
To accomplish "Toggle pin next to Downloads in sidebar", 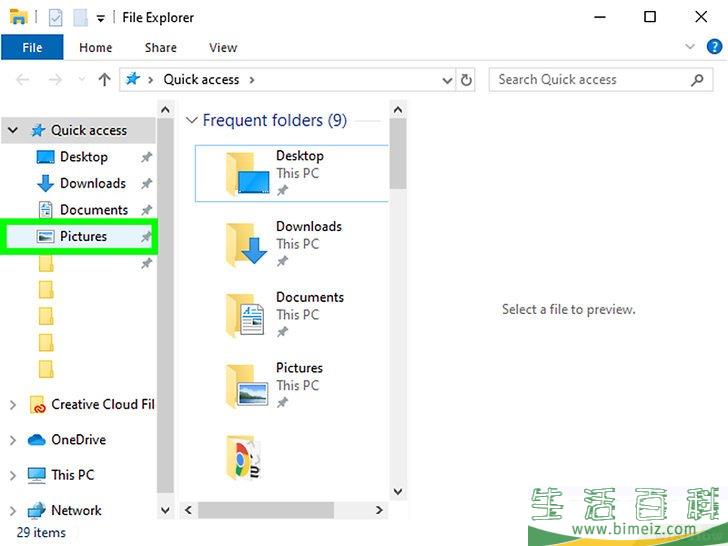I will coord(146,184).
